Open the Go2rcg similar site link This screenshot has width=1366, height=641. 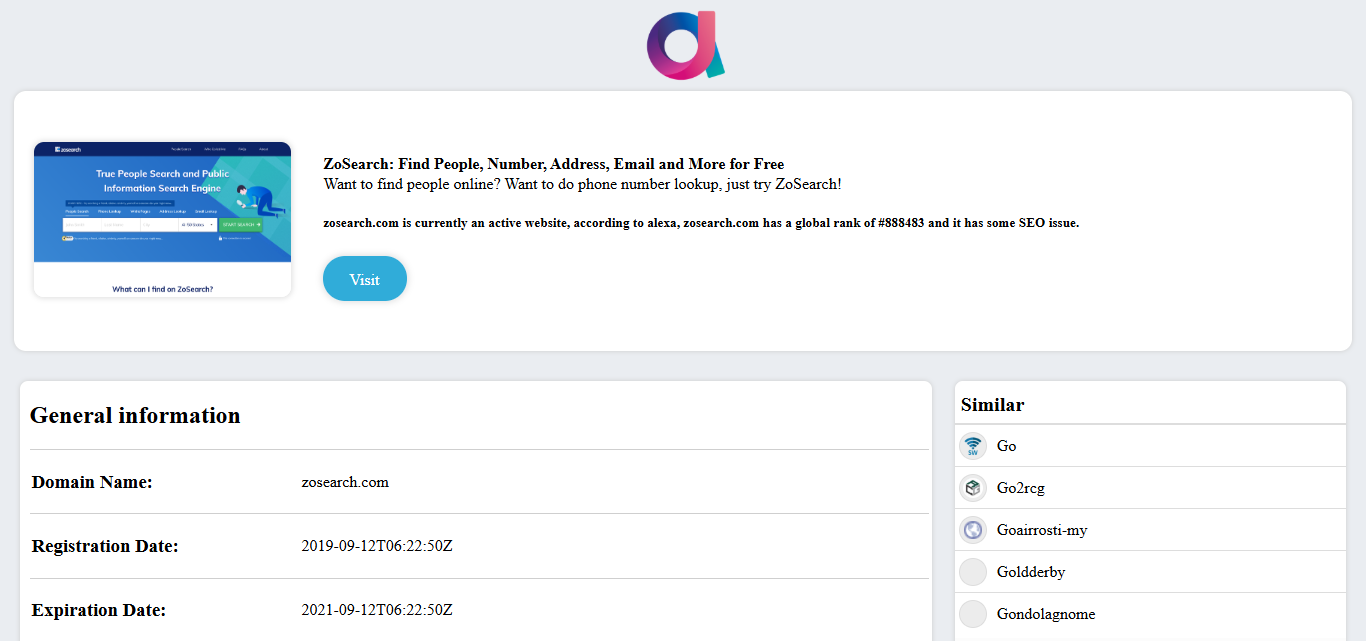coord(1021,488)
